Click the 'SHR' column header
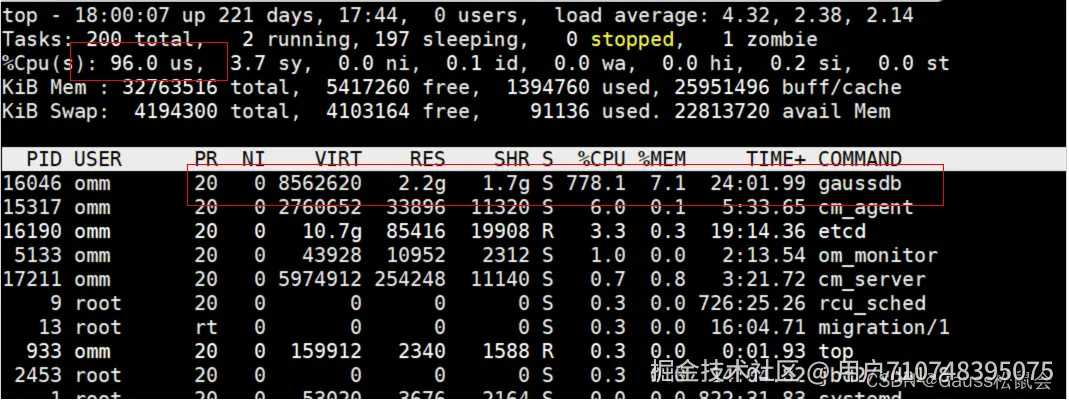1069x400 pixels. coord(512,159)
